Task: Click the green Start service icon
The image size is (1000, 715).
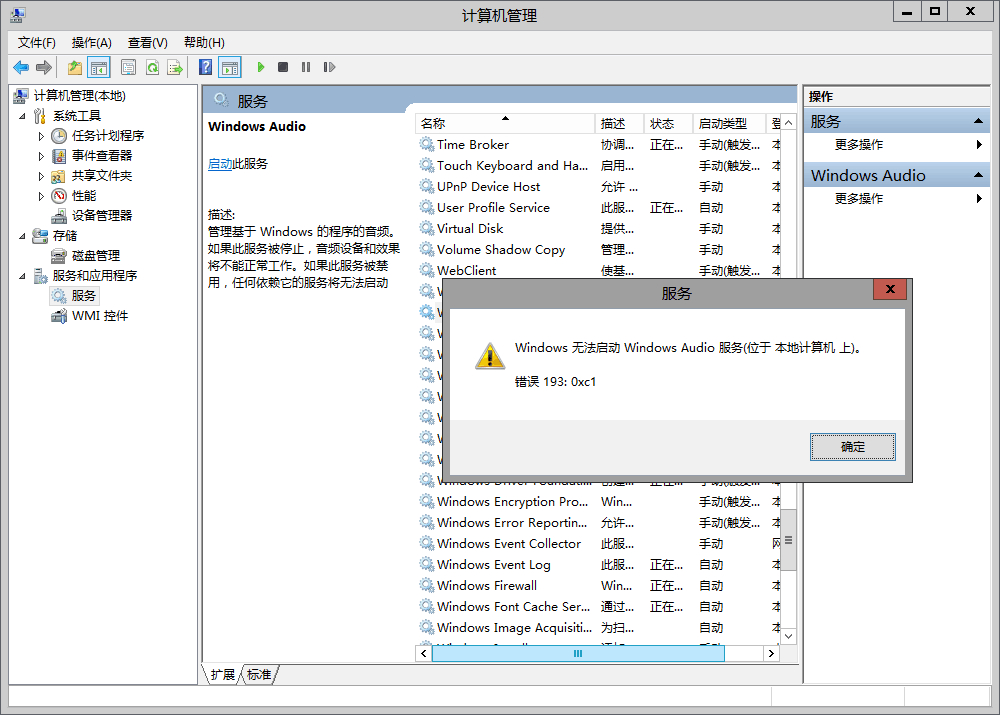Action: pos(260,67)
